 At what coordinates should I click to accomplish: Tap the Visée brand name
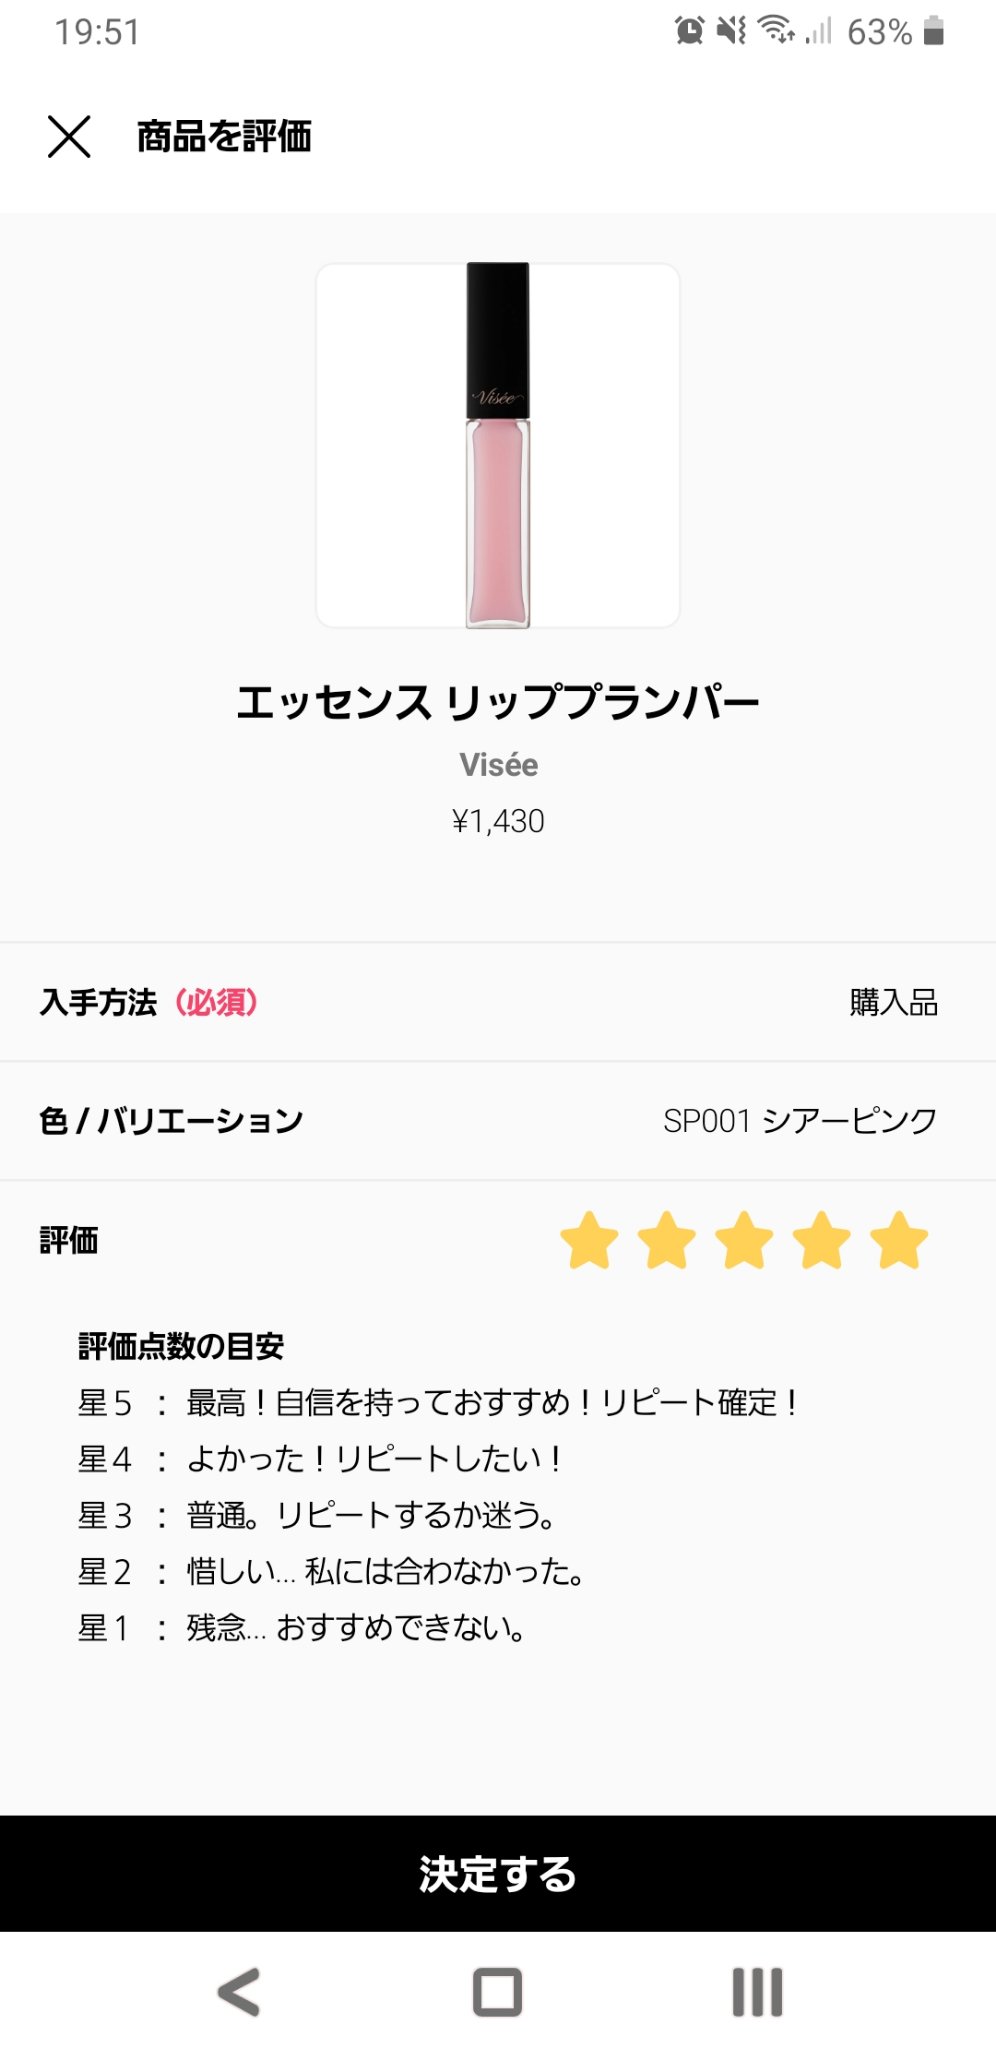498,765
